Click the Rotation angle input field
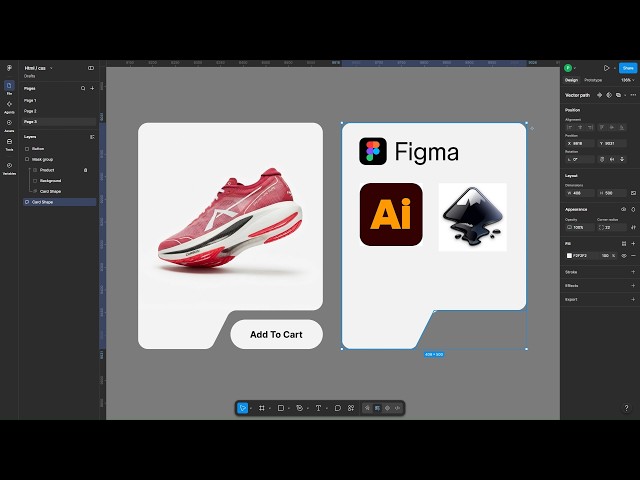The width and height of the screenshot is (640, 480). click(x=580, y=159)
